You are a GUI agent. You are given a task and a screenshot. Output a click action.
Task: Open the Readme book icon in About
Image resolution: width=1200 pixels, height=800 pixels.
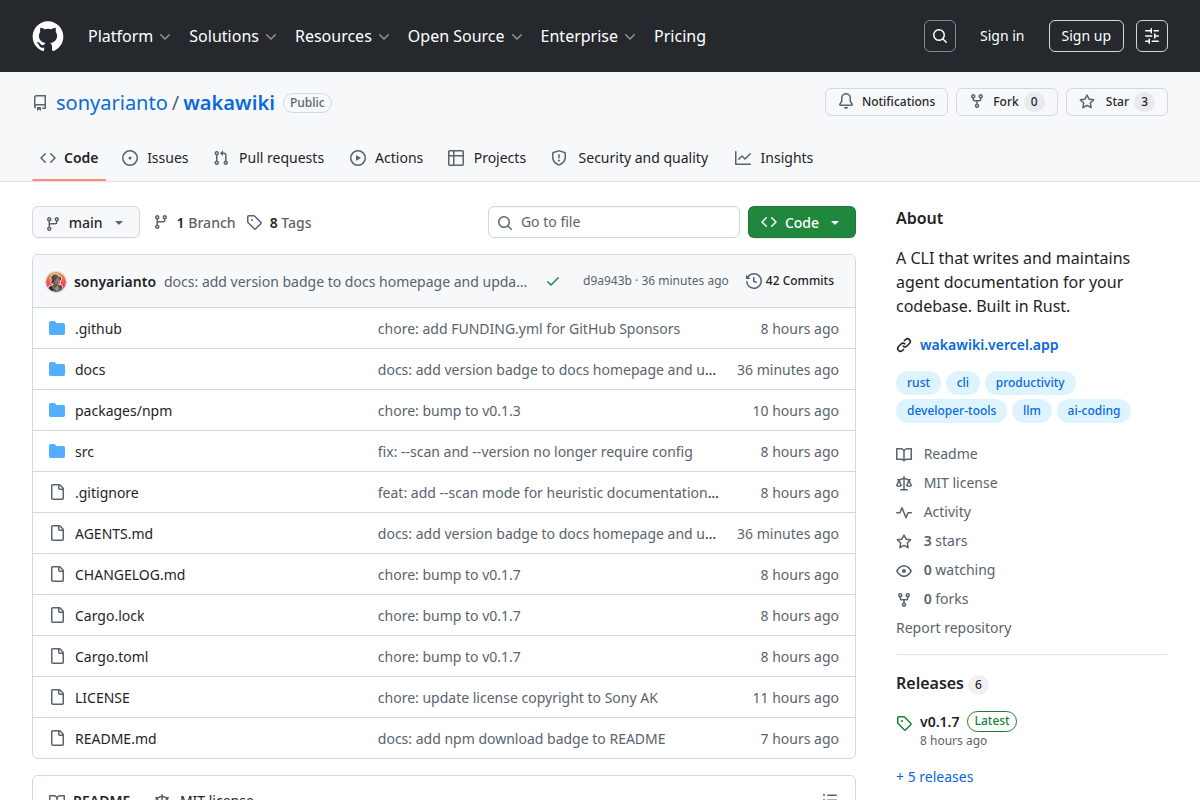pyautogui.click(x=904, y=454)
